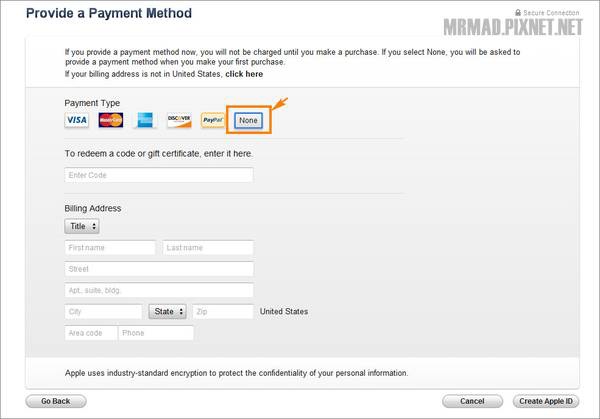Choose the MasterCard payment icon
Viewport: 600px width, 419px height.
click(x=111, y=120)
